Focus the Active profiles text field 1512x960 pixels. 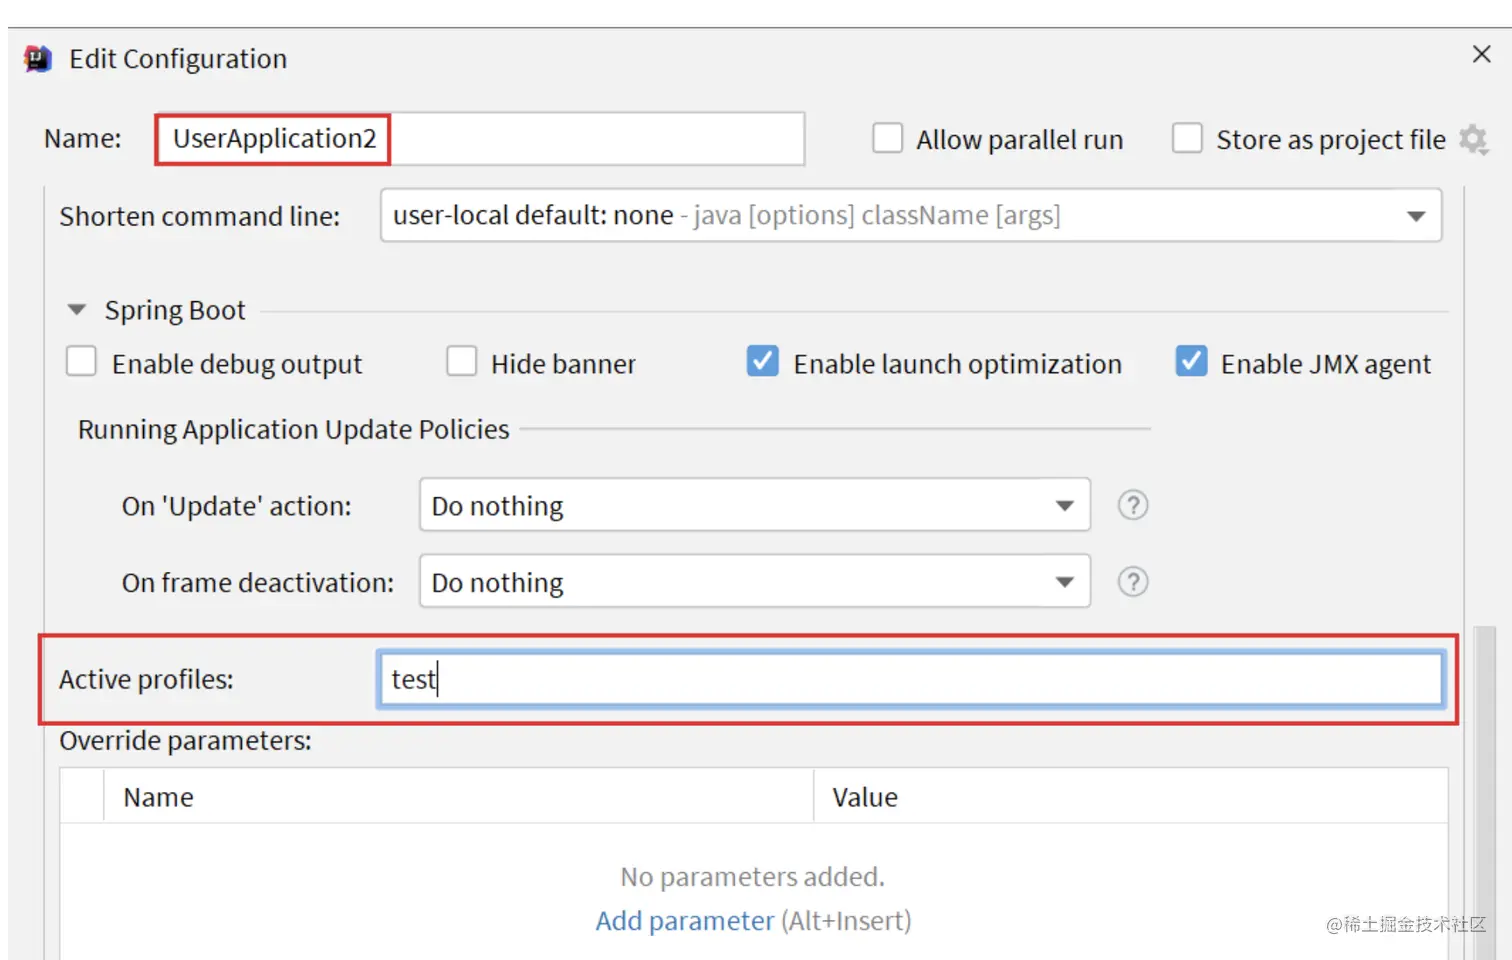point(910,680)
